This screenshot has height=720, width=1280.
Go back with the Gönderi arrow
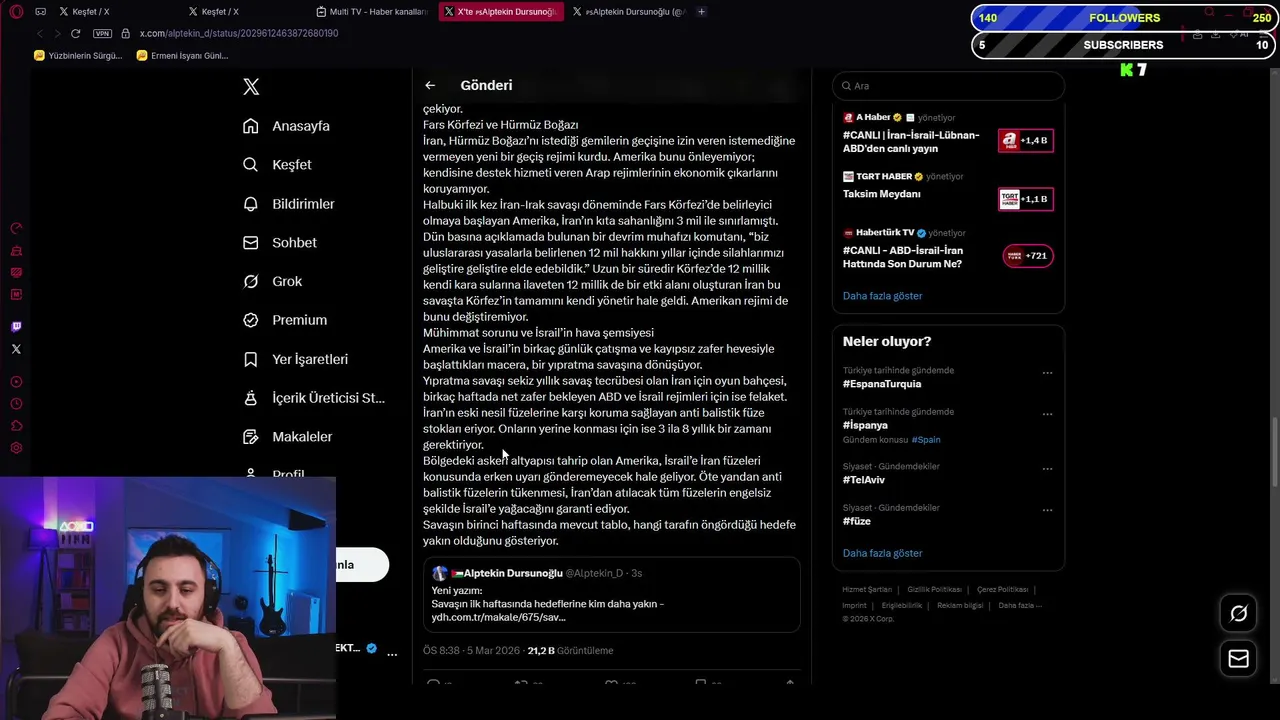tap(430, 86)
